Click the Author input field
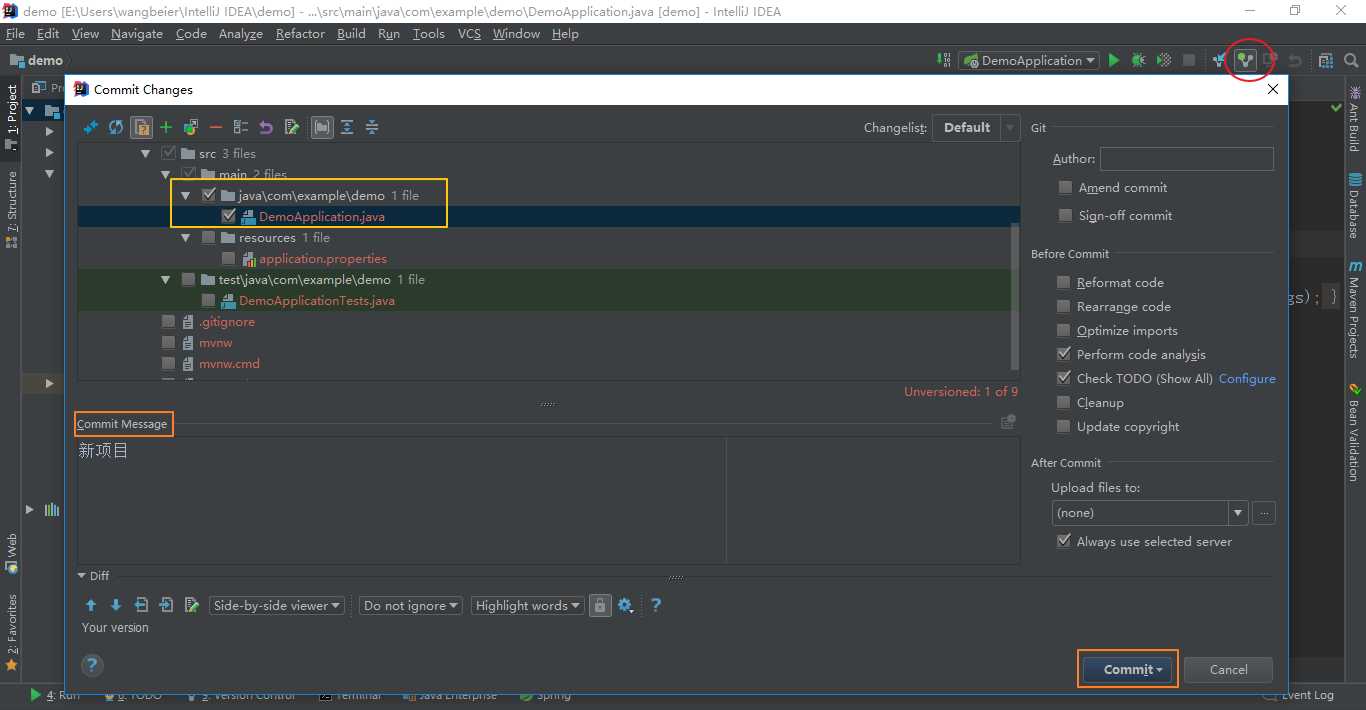 1187,158
